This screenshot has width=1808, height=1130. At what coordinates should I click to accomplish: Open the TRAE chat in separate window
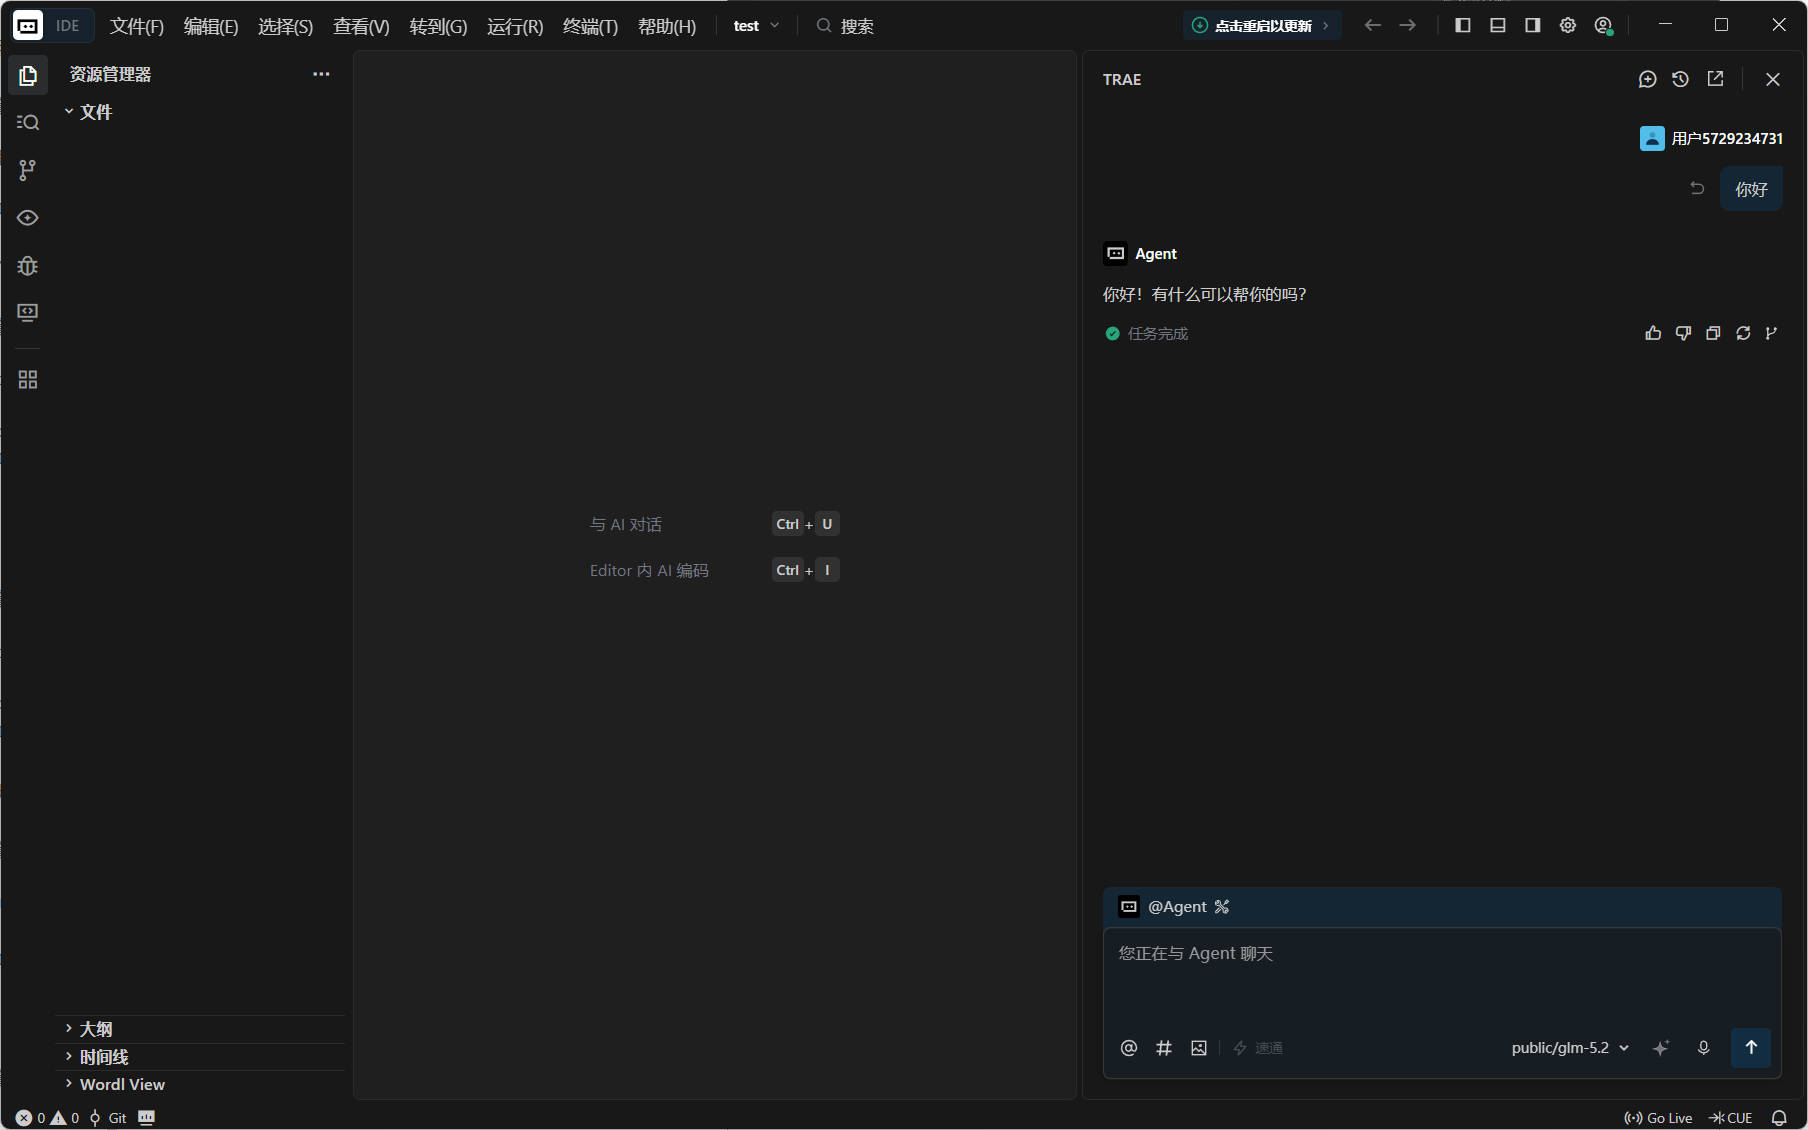(x=1716, y=79)
